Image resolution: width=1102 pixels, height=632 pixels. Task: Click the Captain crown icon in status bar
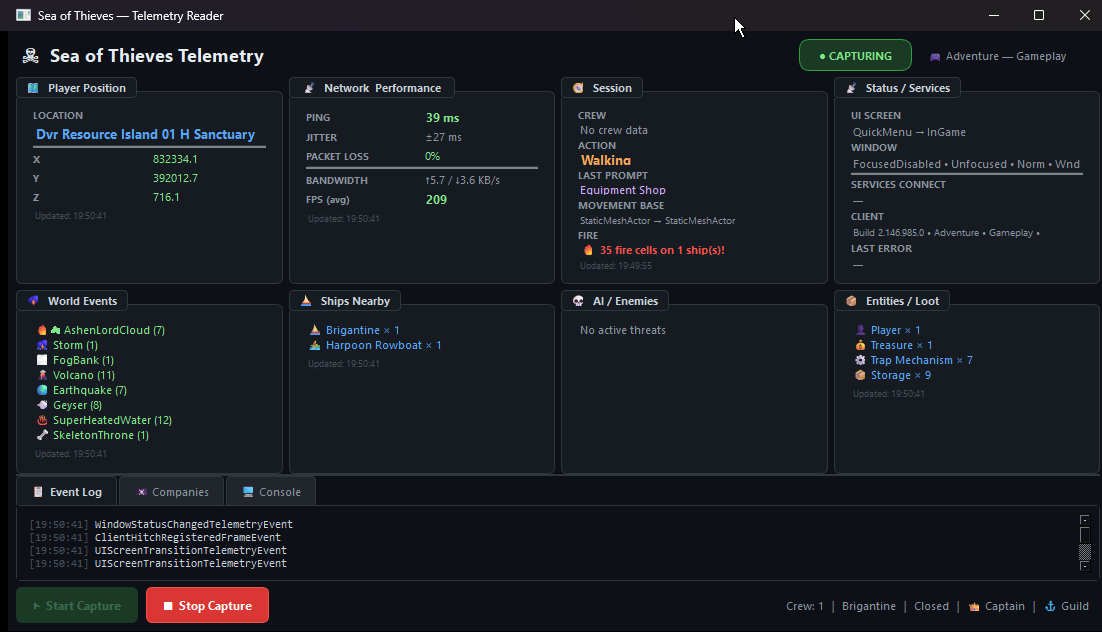point(973,606)
